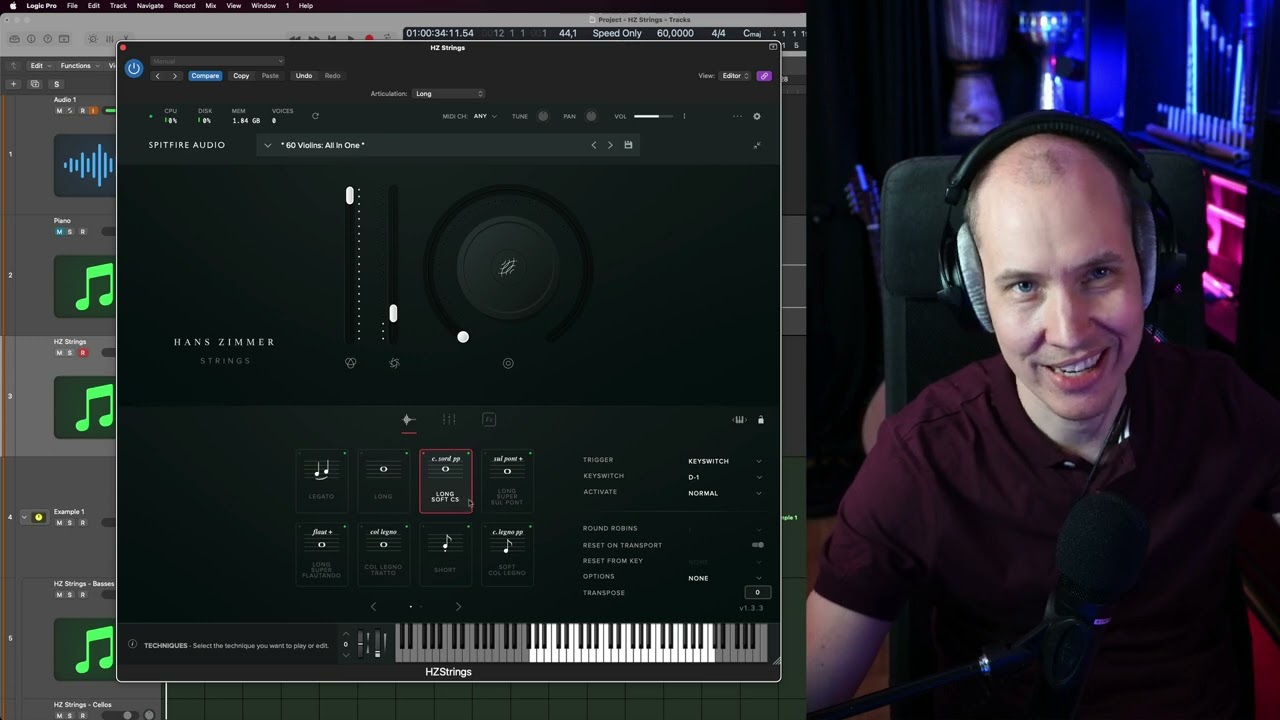This screenshot has width=1280, height=720.
Task: Select the Long Soft CS technique tile
Action: [446, 481]
